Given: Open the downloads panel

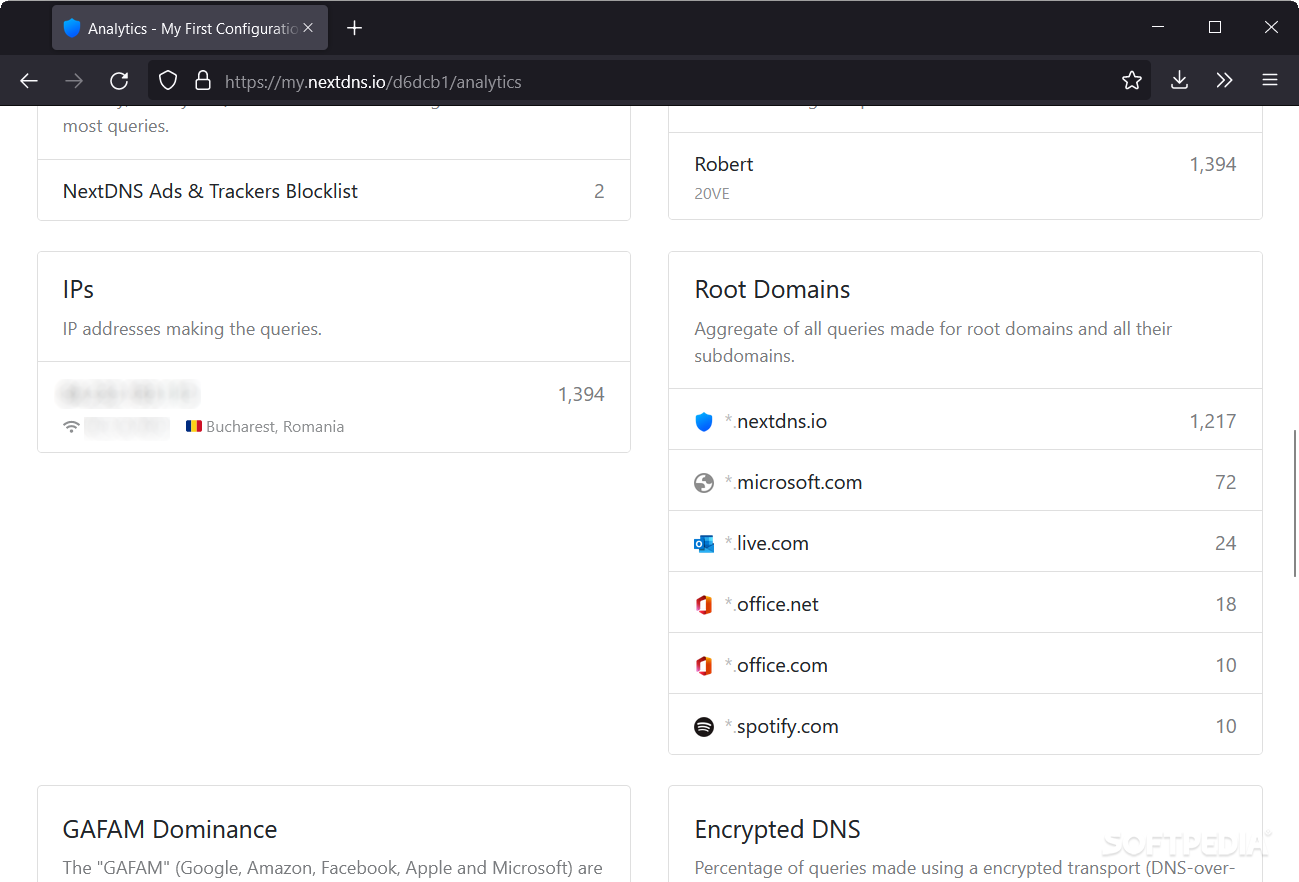Looking at the screenshot, I should [1180, 81].
